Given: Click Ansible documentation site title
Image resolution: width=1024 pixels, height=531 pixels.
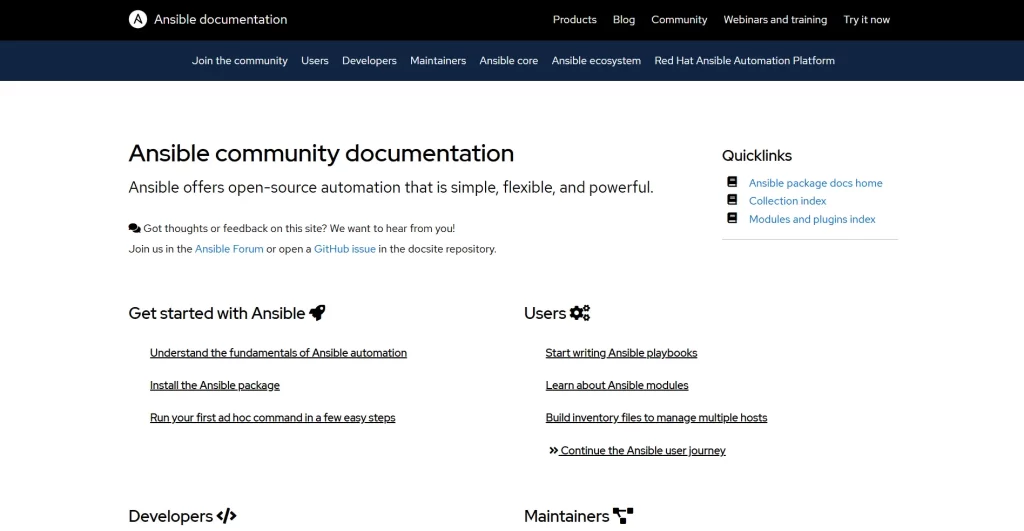Looking at the screenshot, I should [x=221, y=20].
